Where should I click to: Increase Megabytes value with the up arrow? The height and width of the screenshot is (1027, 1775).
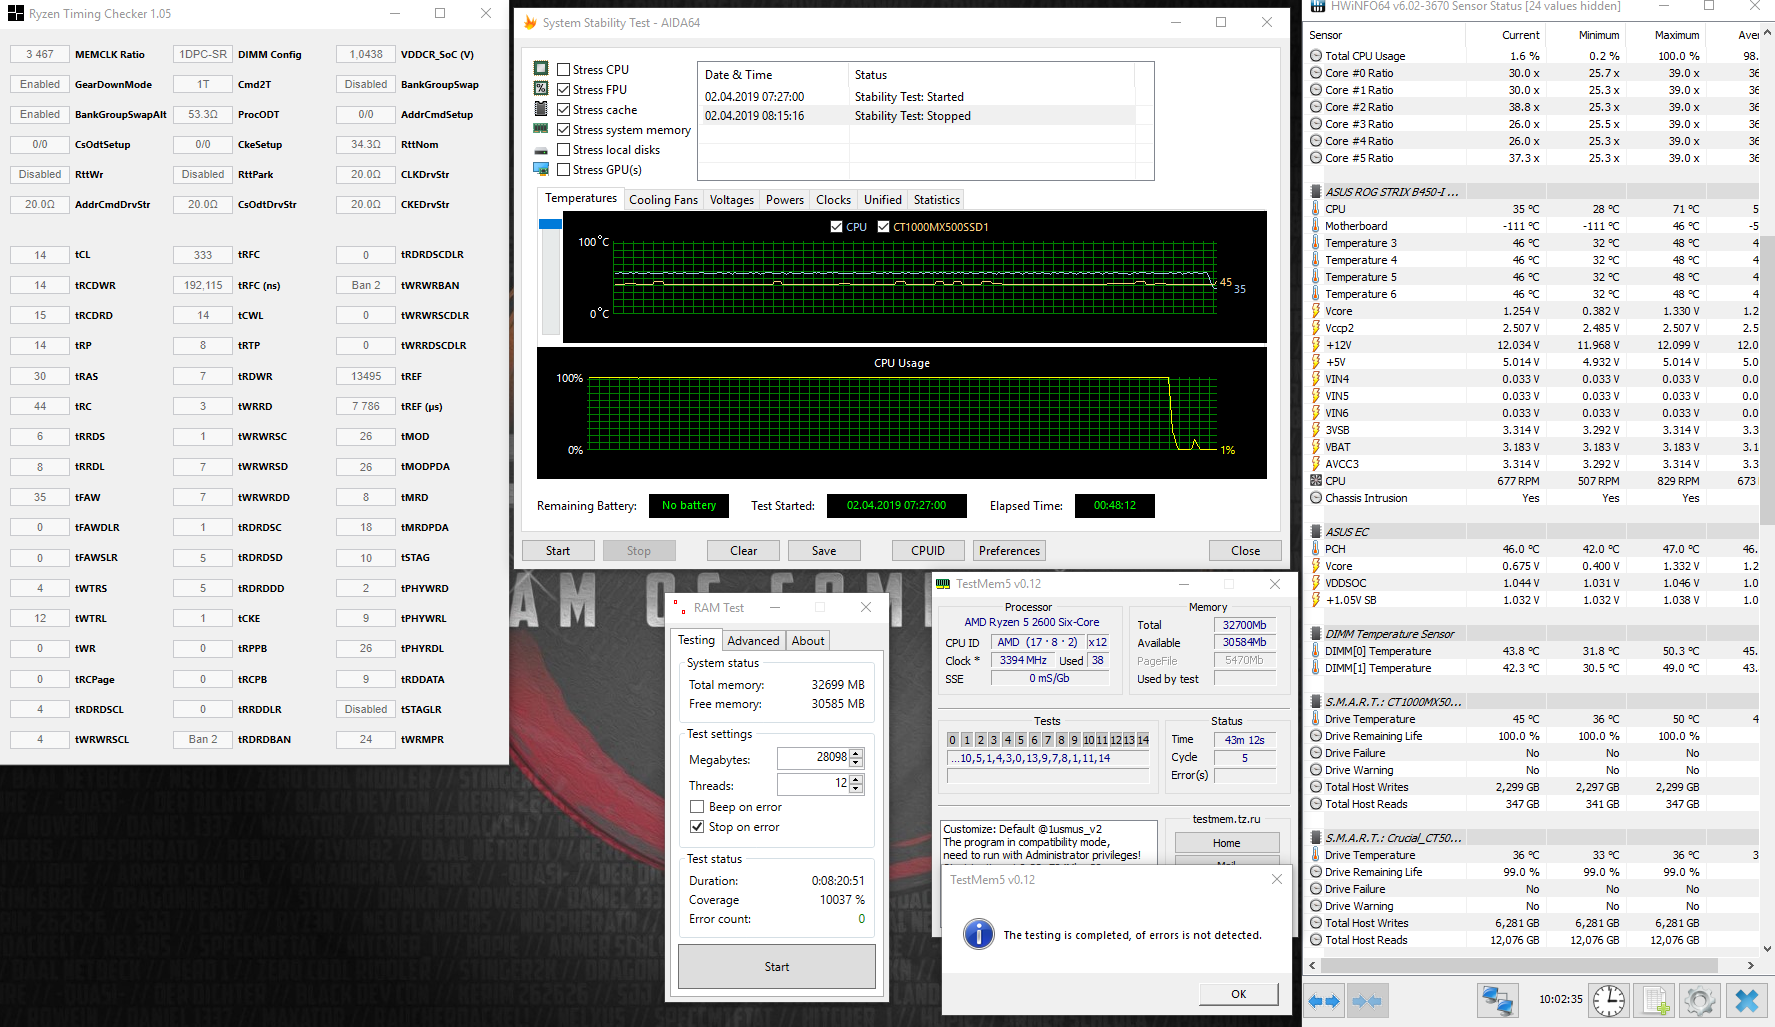(x=856, y=753)
